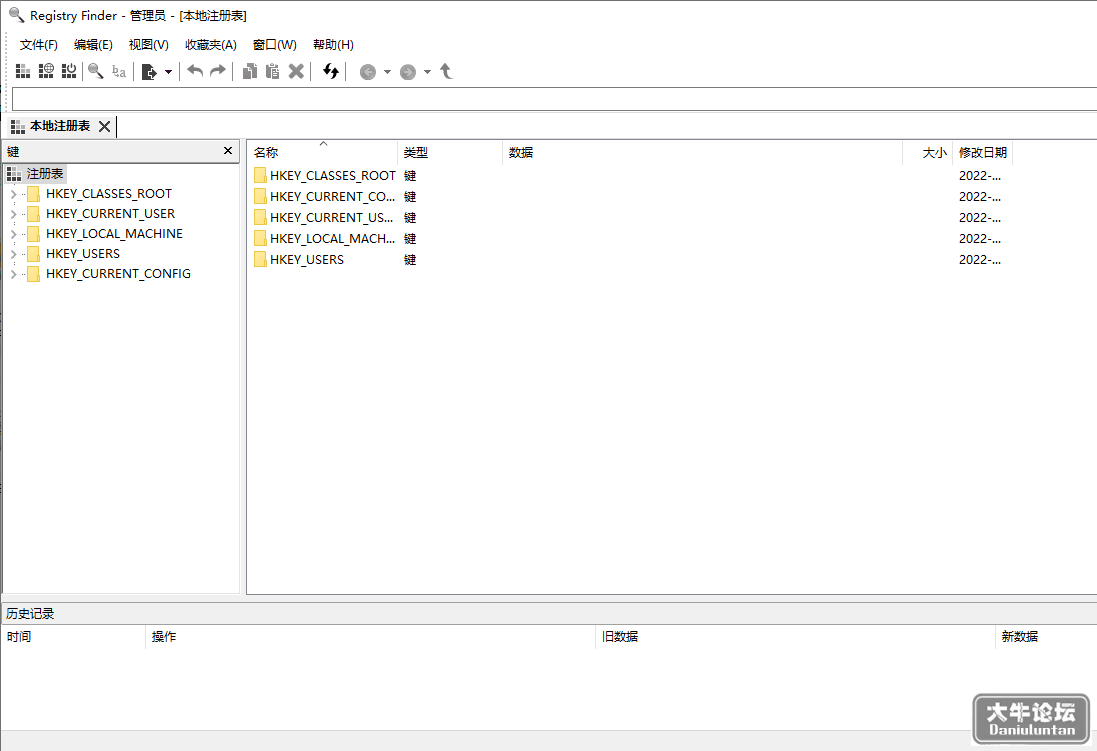Sort by the 修改日期 column header
The image size is (1097, 751).
[982, 153]
